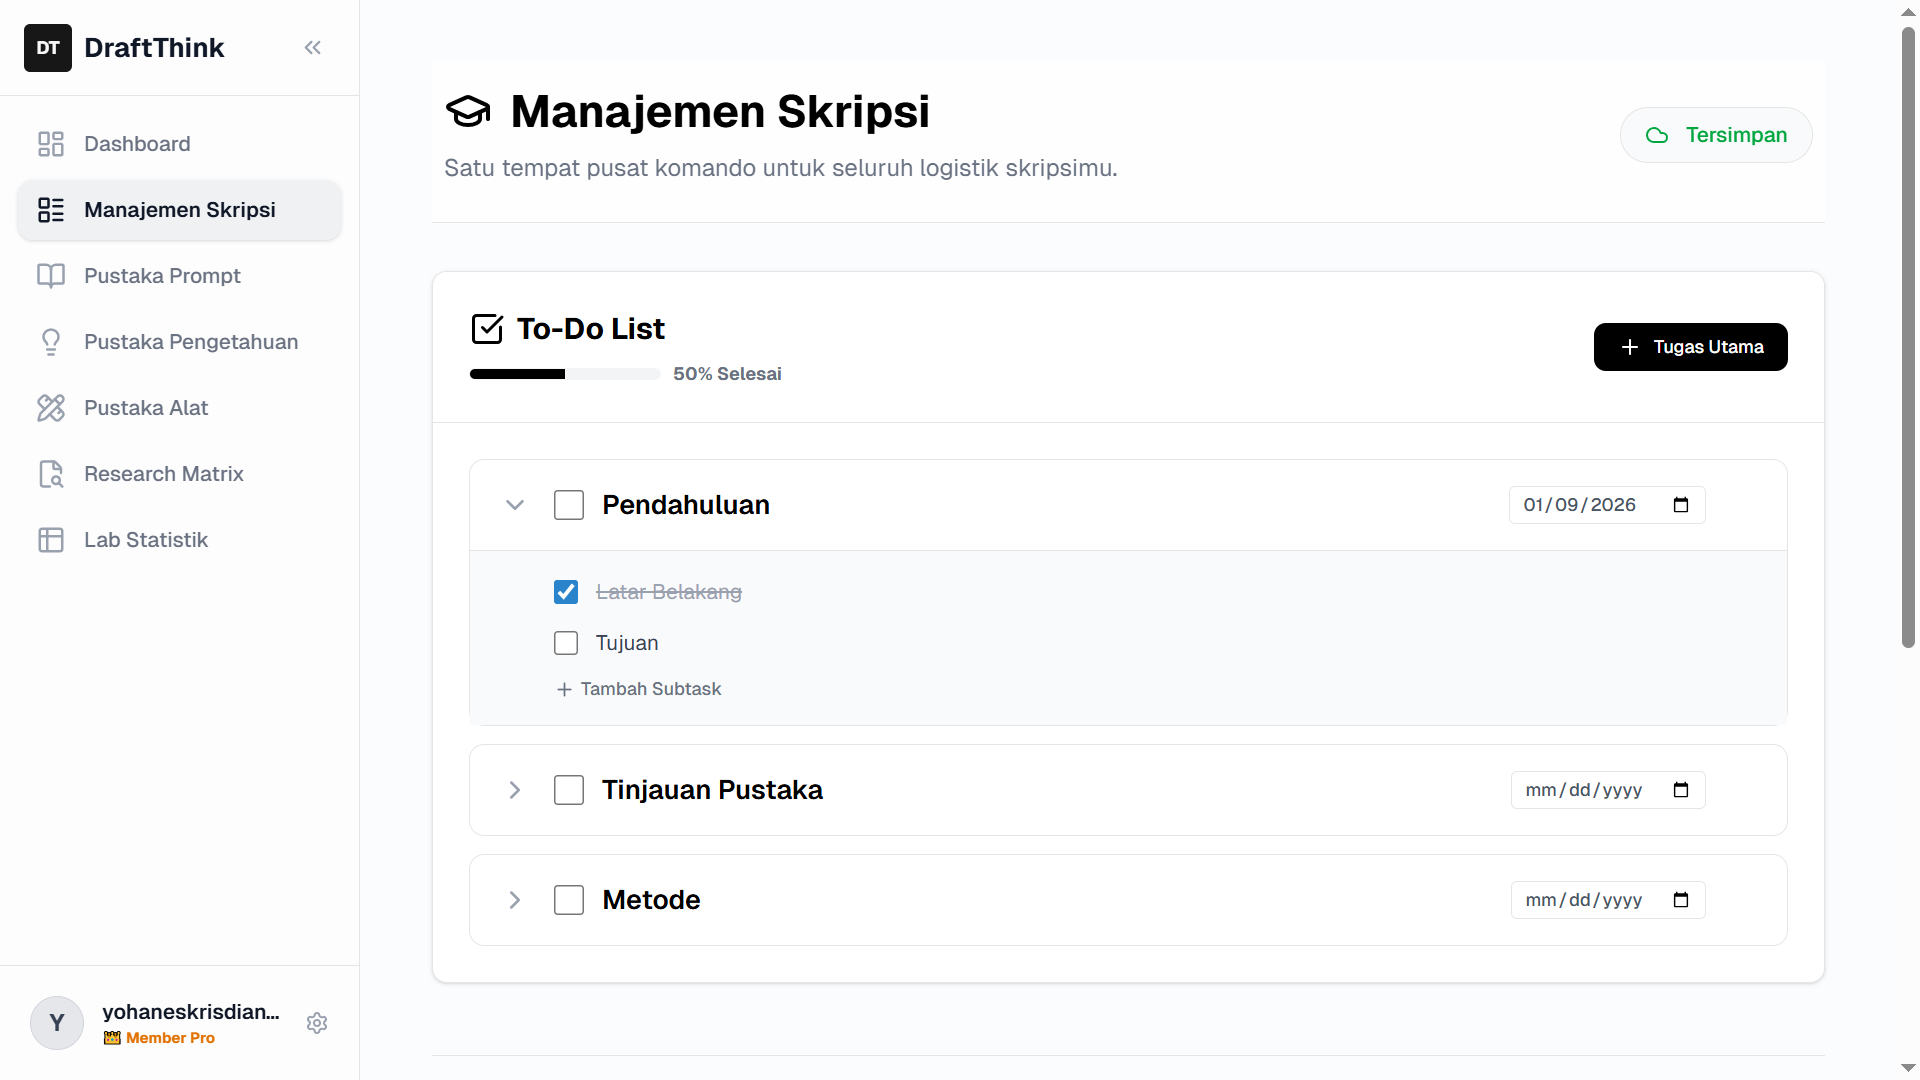This screenshot has width=1920, height=1080.
Task: Click the 50% completion progress bar
Action: [x=564, y=373]
